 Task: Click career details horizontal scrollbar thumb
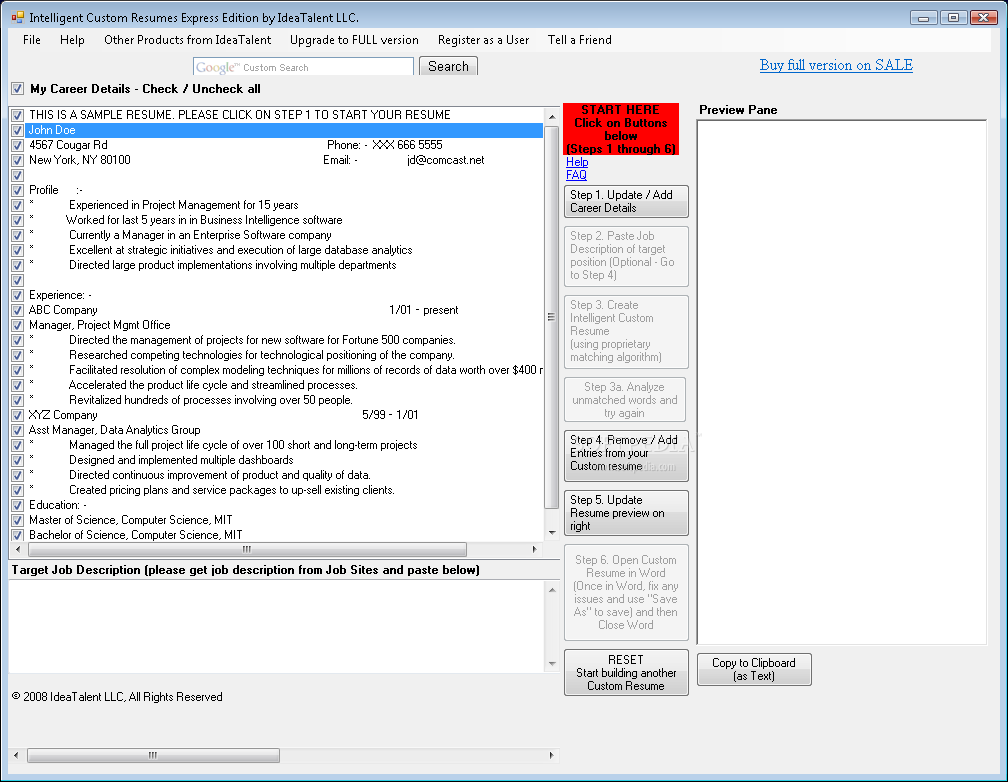(248, 550)
